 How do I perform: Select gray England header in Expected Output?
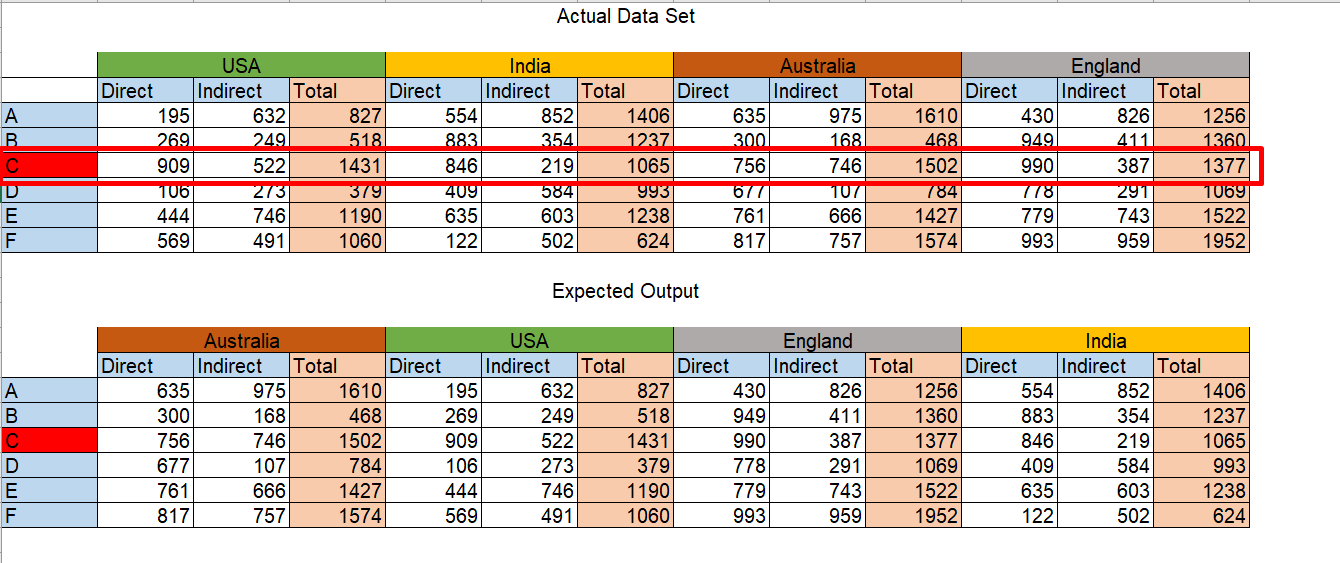click(817, 340)
